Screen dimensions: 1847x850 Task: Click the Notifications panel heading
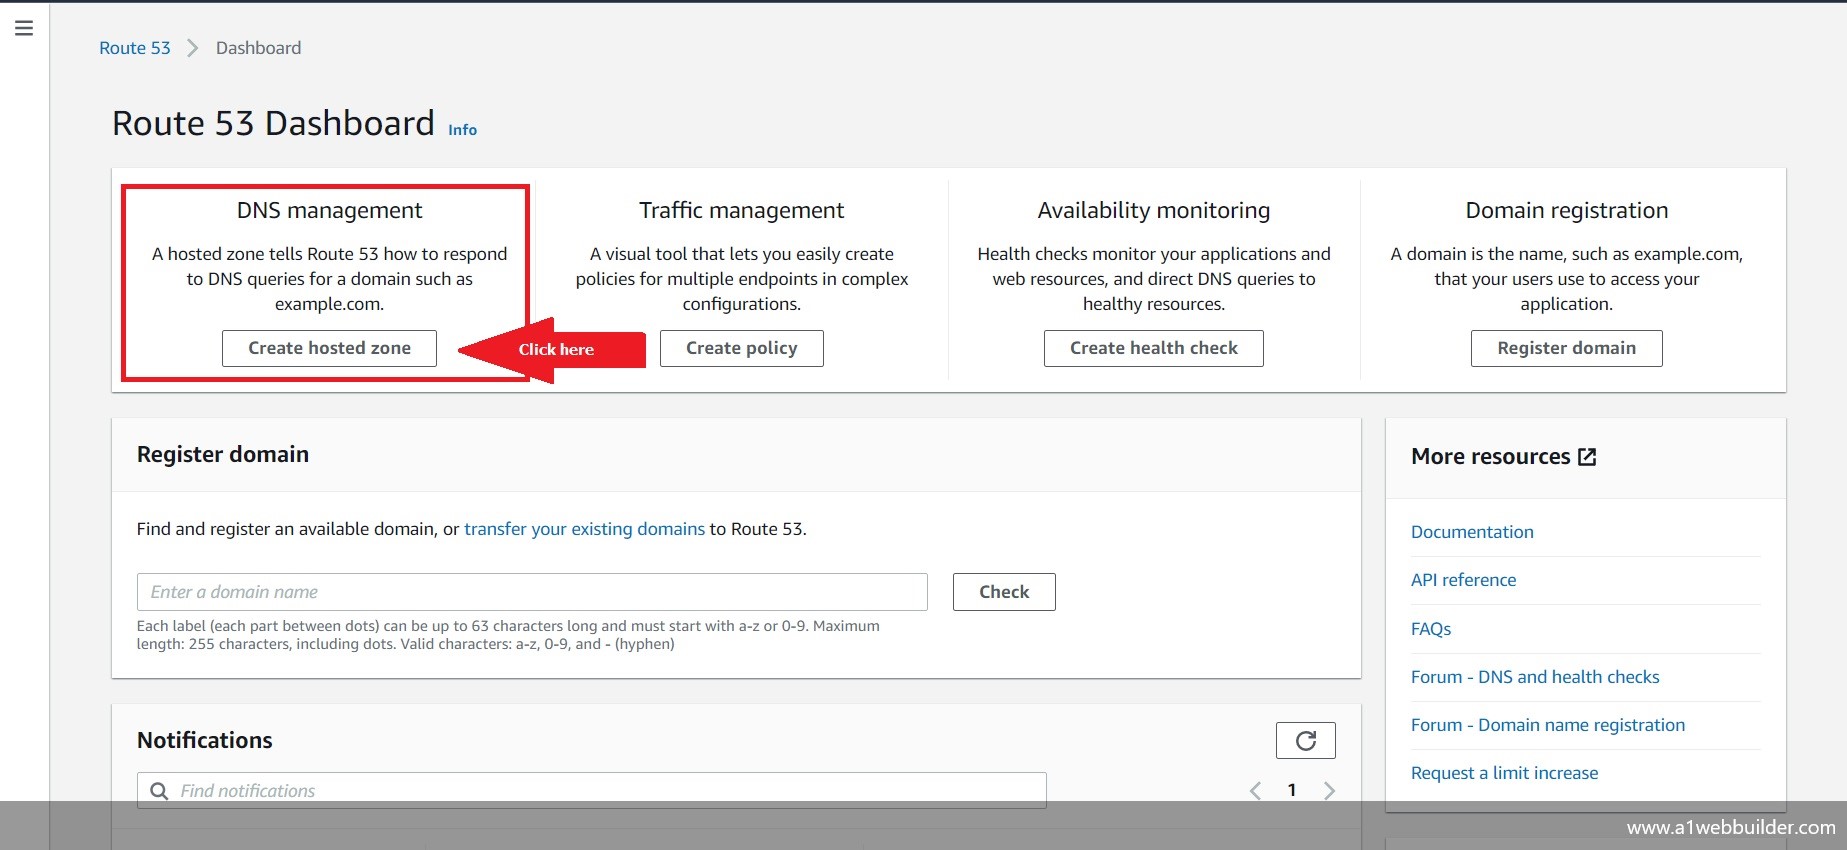click(204, 740)
